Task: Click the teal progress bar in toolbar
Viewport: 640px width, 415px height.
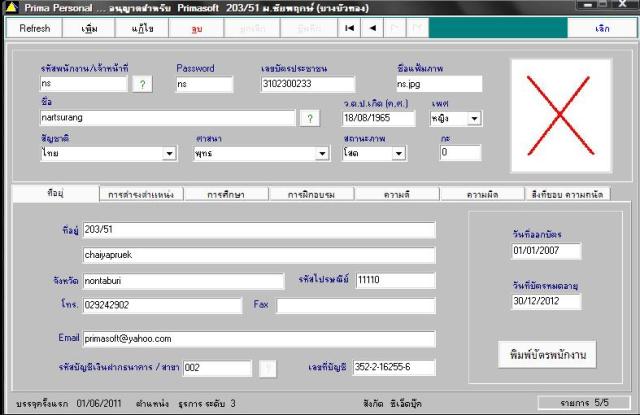Action: pos(498,28)
